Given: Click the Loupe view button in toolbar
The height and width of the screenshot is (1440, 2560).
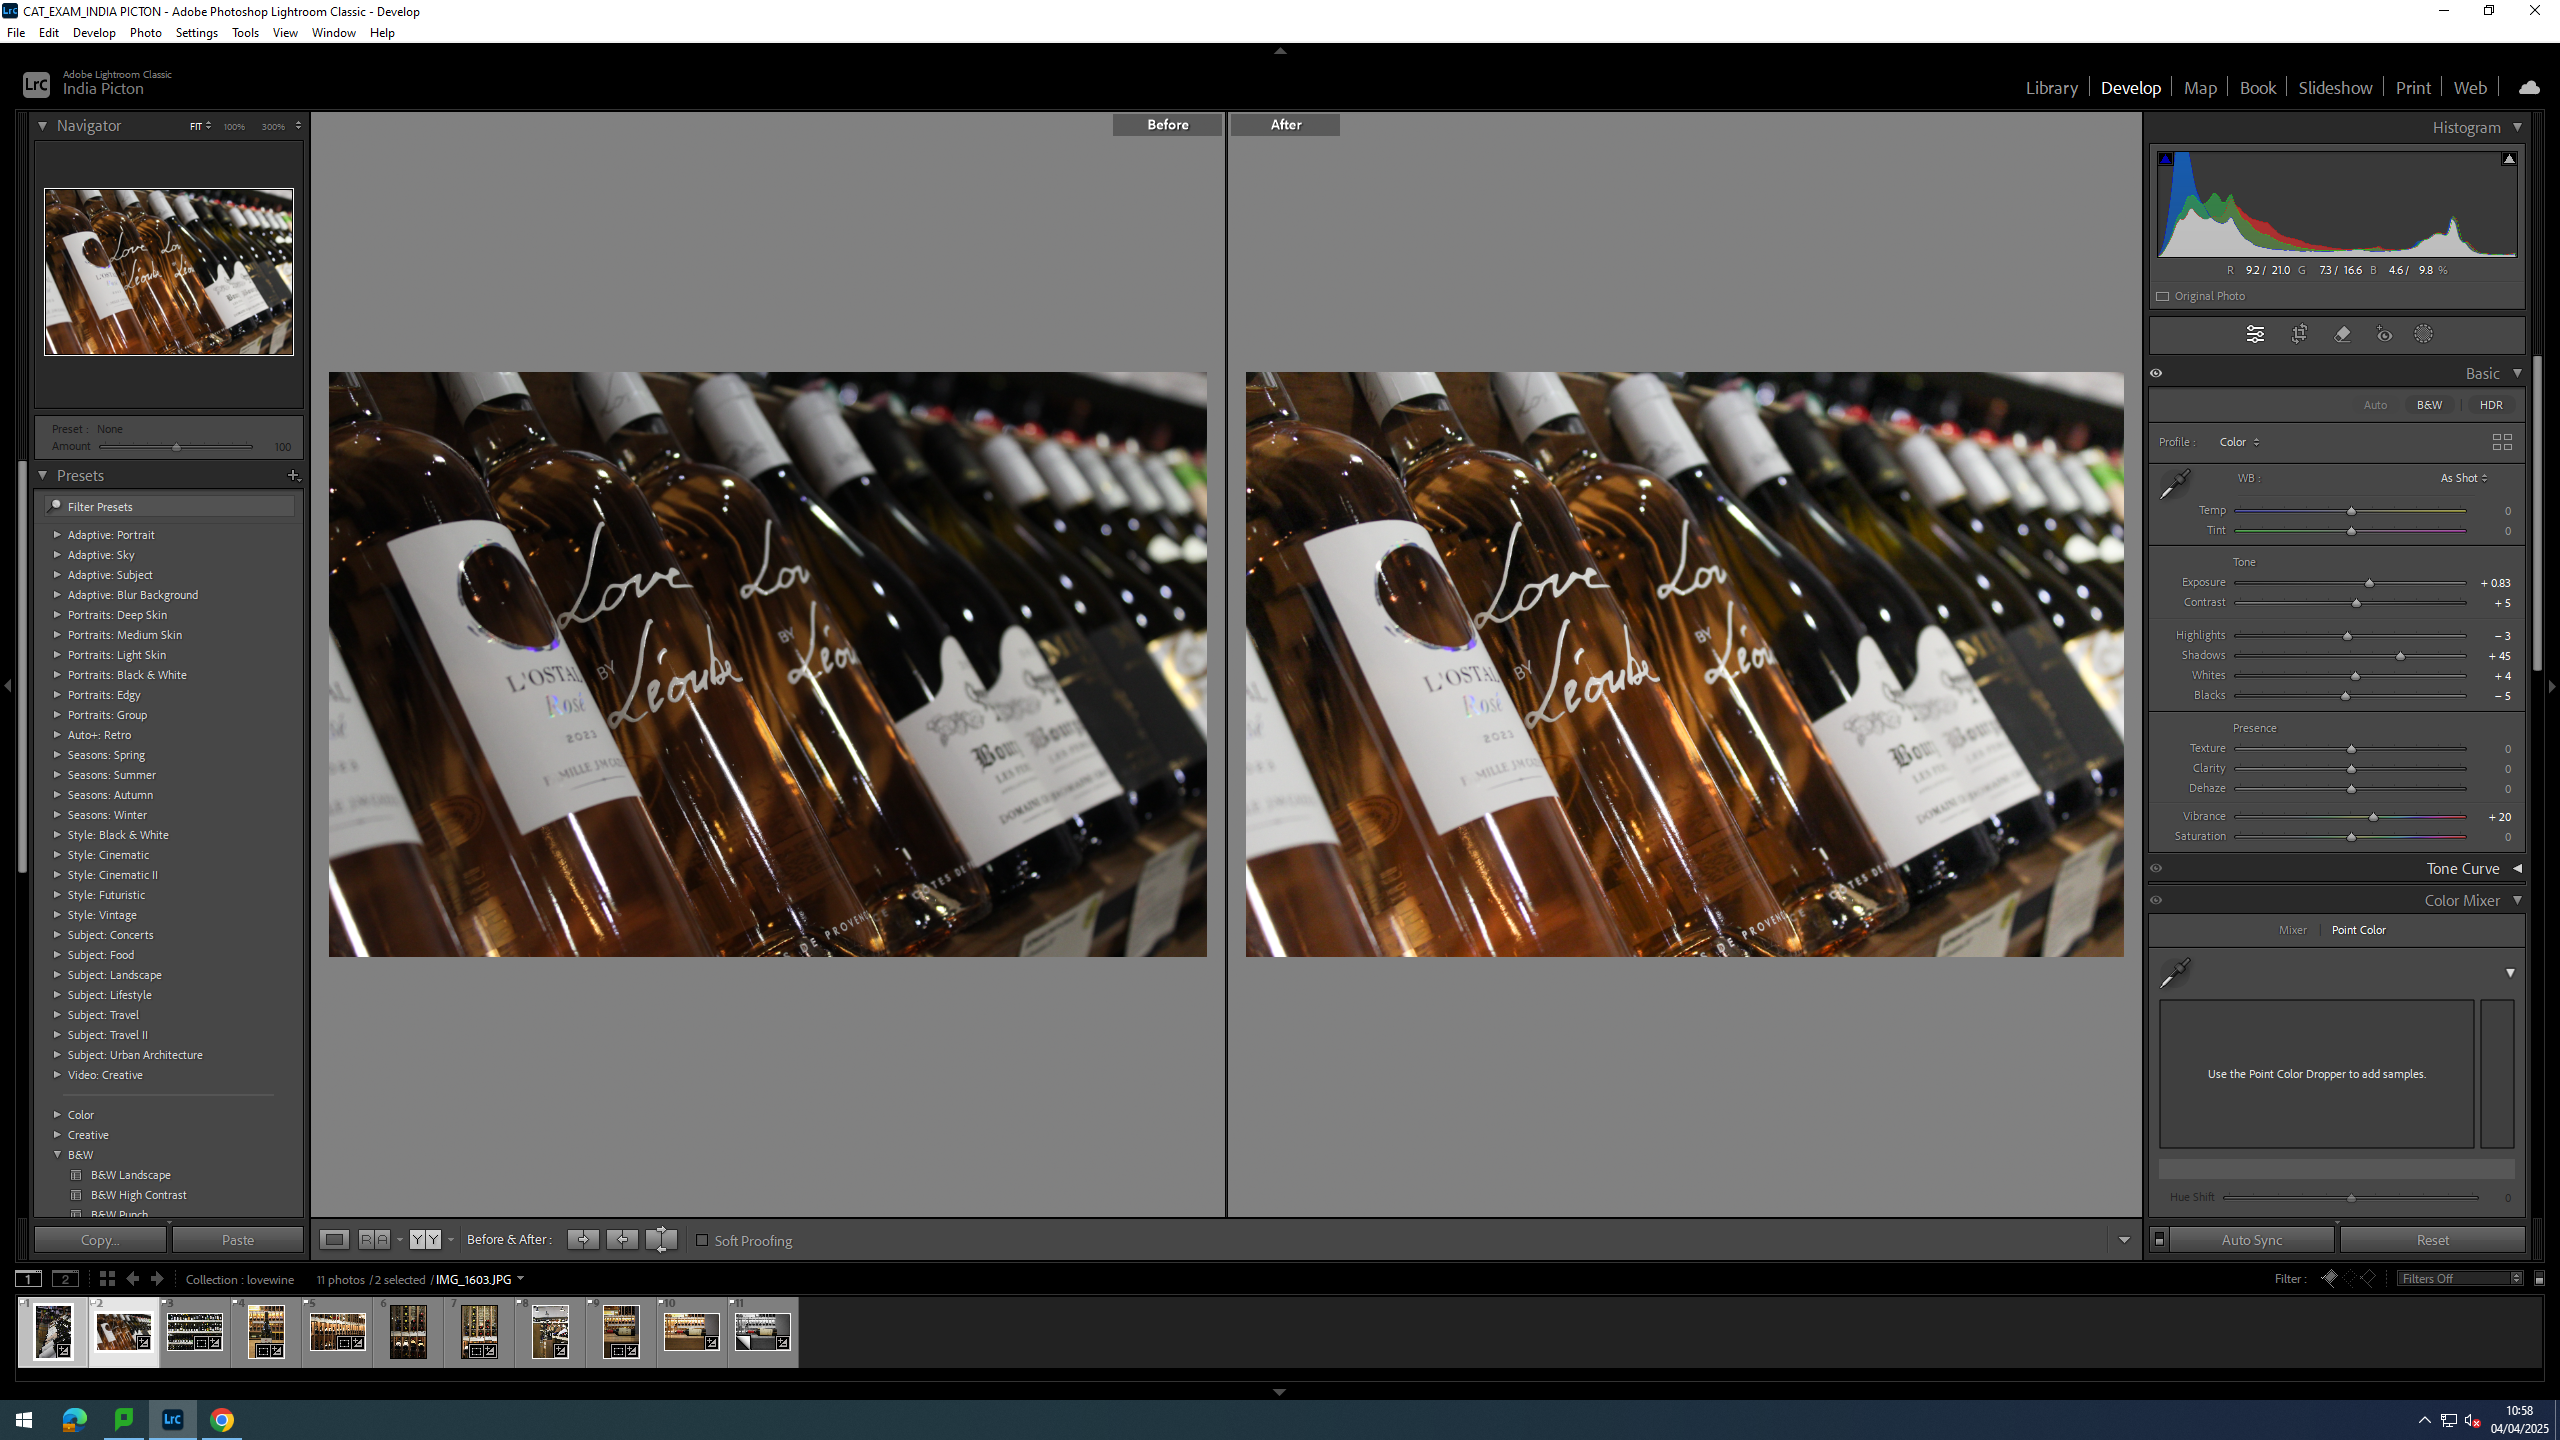Looking at the screenshot, I should (x=334, y=1240).
